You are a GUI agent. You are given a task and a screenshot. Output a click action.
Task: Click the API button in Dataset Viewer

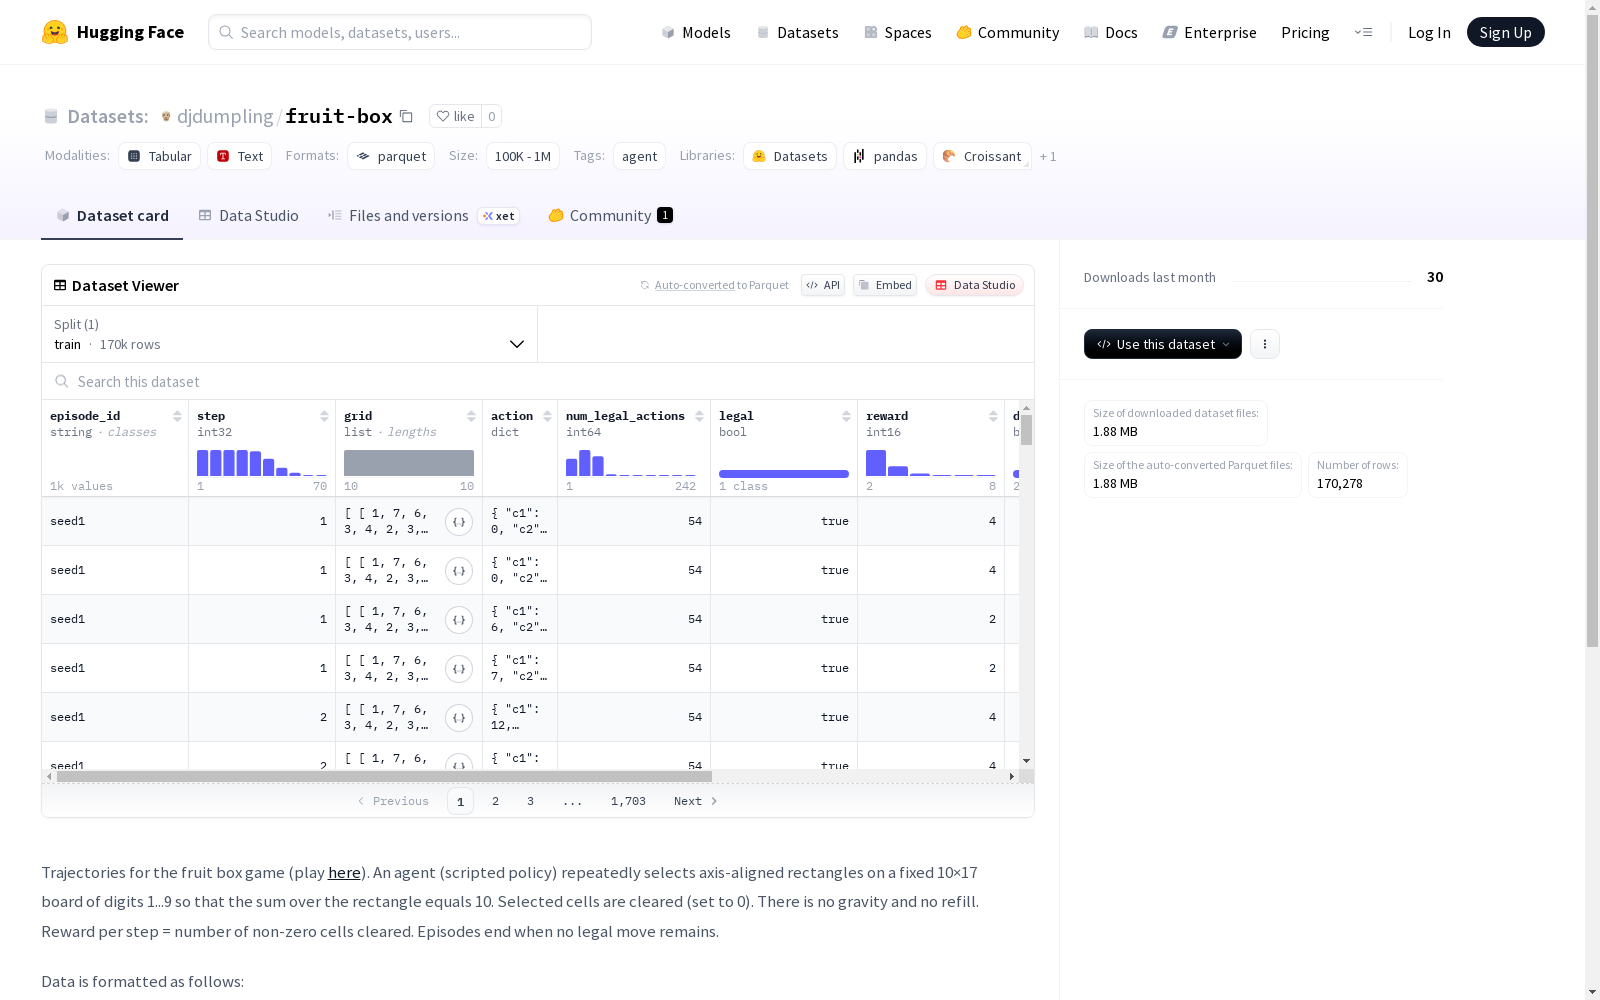click(823, 285)
